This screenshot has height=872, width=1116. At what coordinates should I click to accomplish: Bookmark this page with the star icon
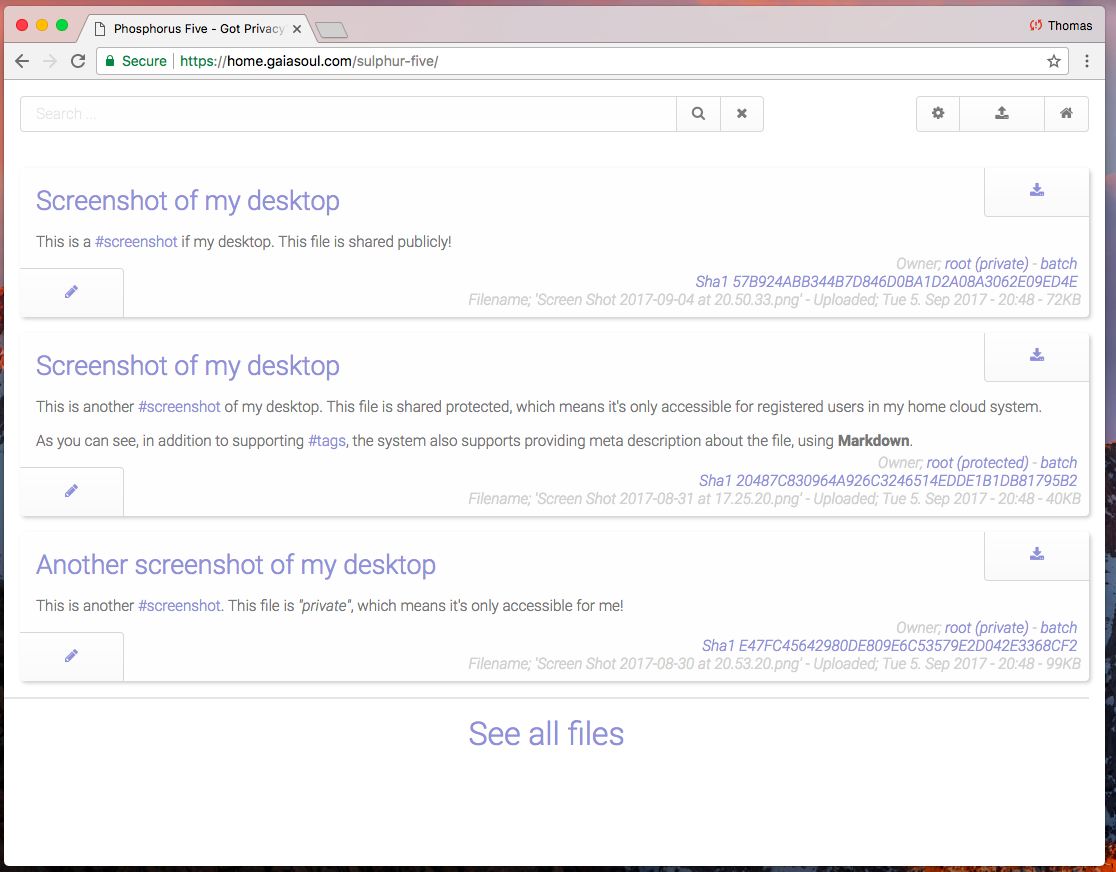[1053, 62]
